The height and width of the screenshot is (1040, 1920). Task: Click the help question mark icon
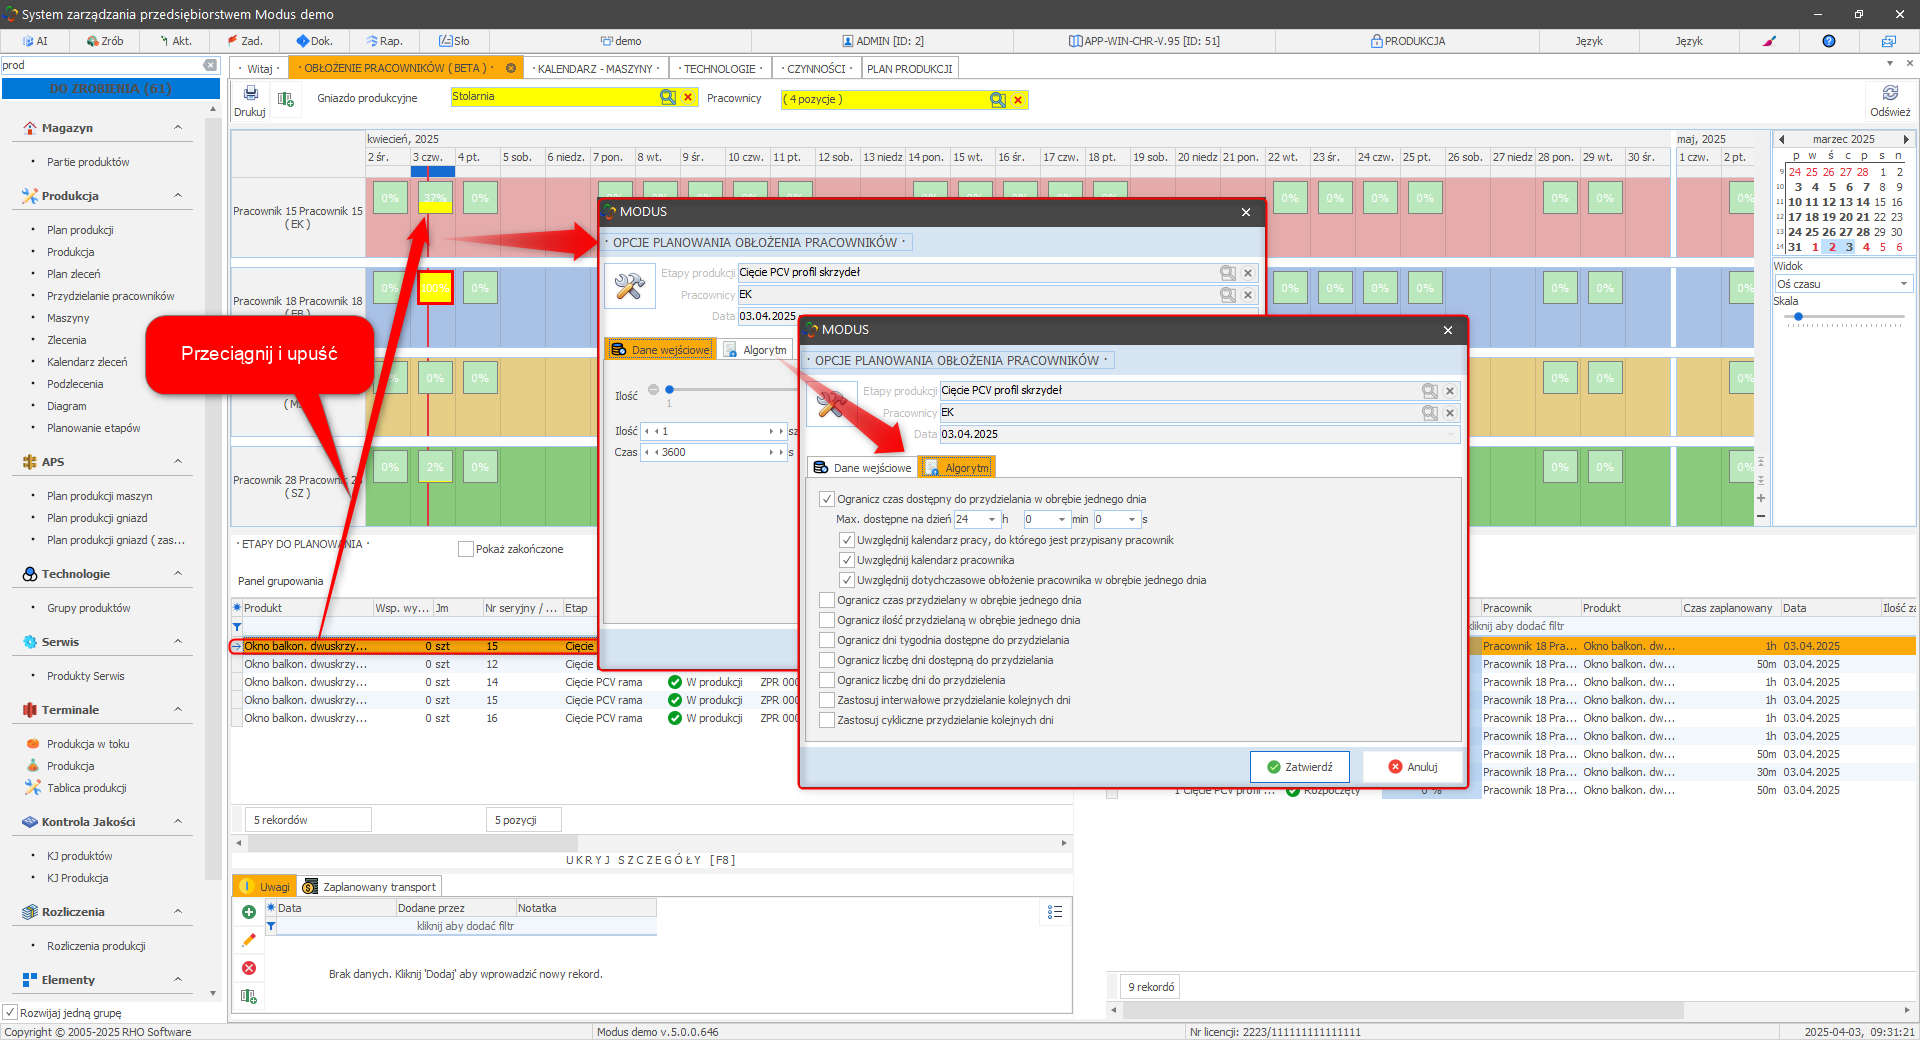click(x=1828, y=41)
